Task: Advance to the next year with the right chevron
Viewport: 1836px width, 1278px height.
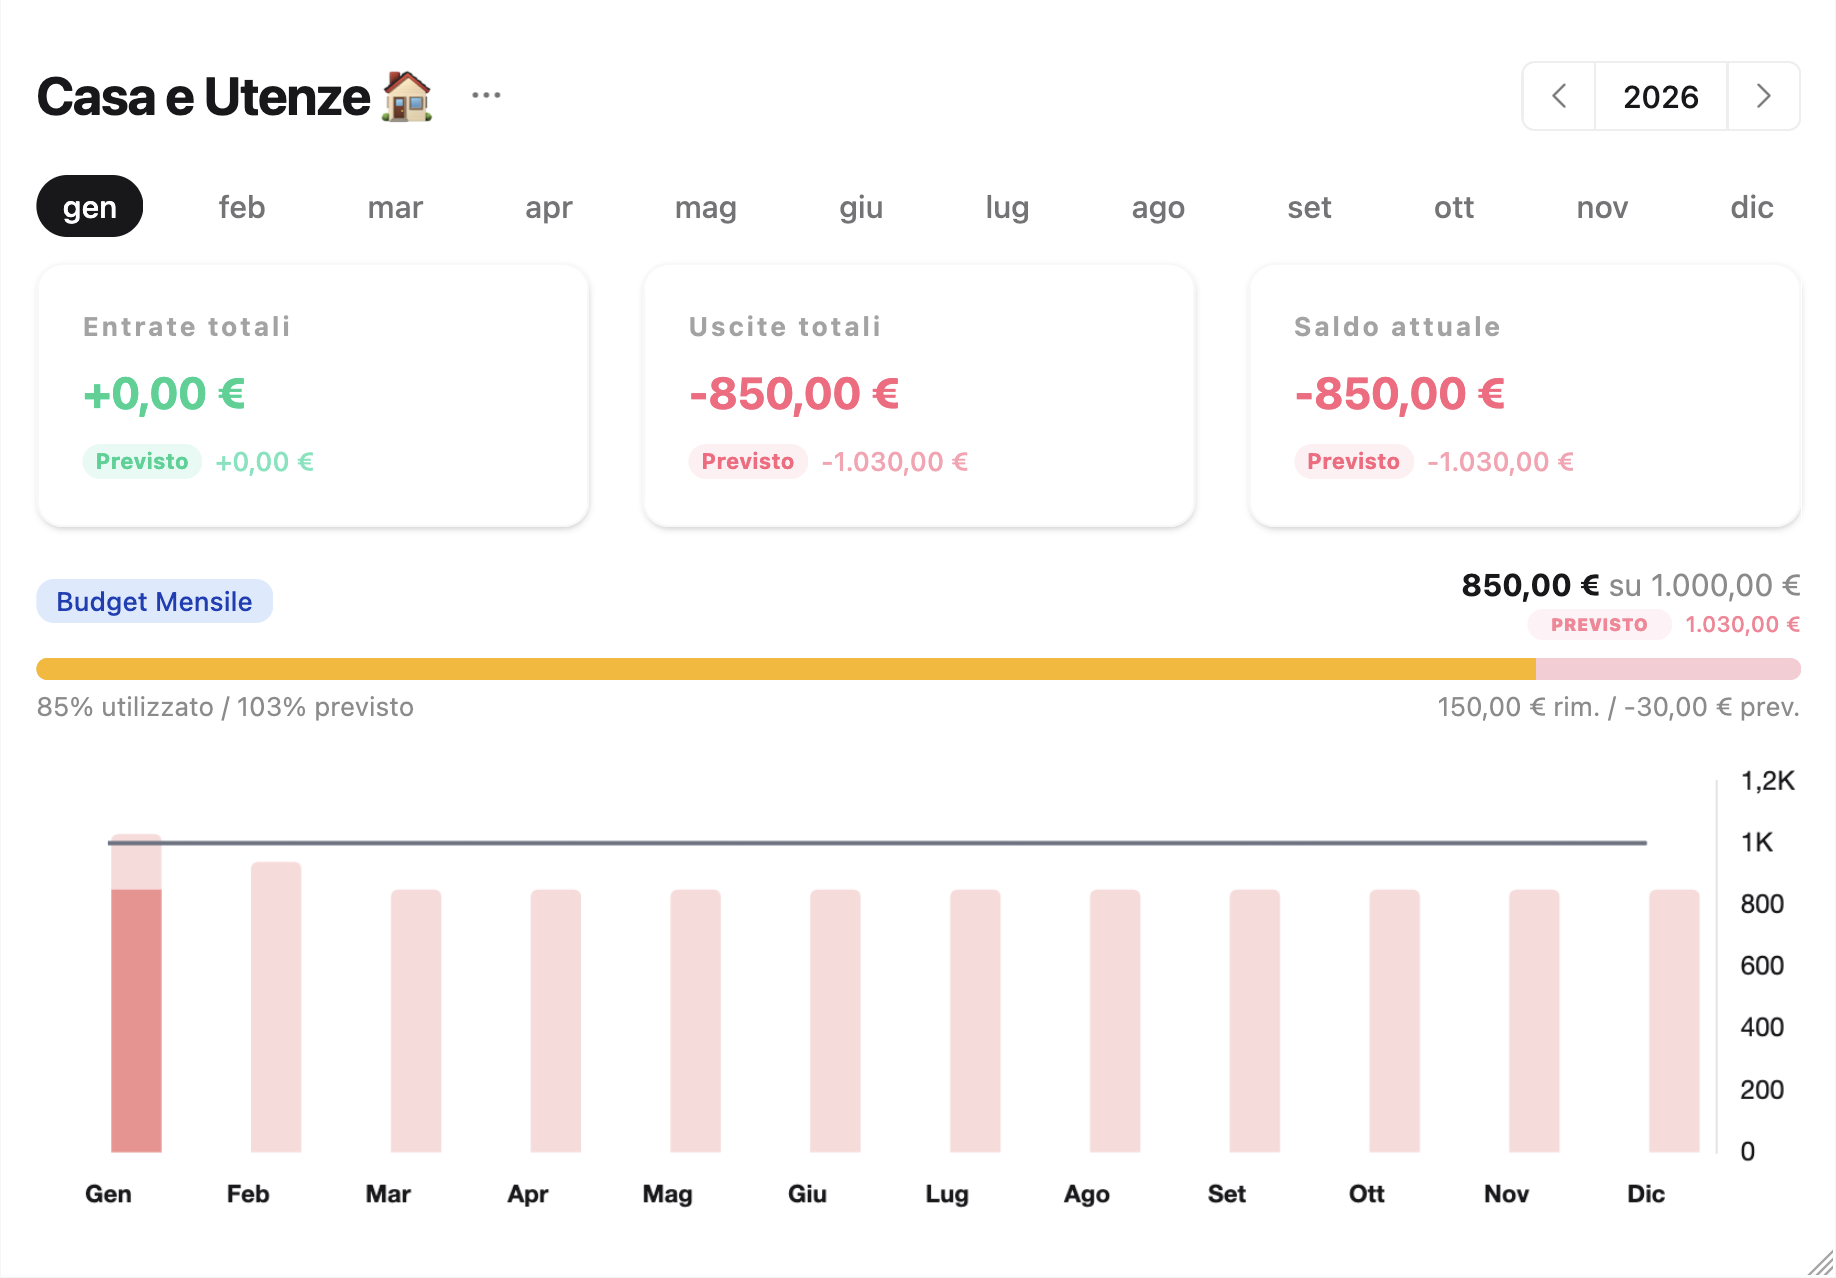Action: pos(1763,96)
